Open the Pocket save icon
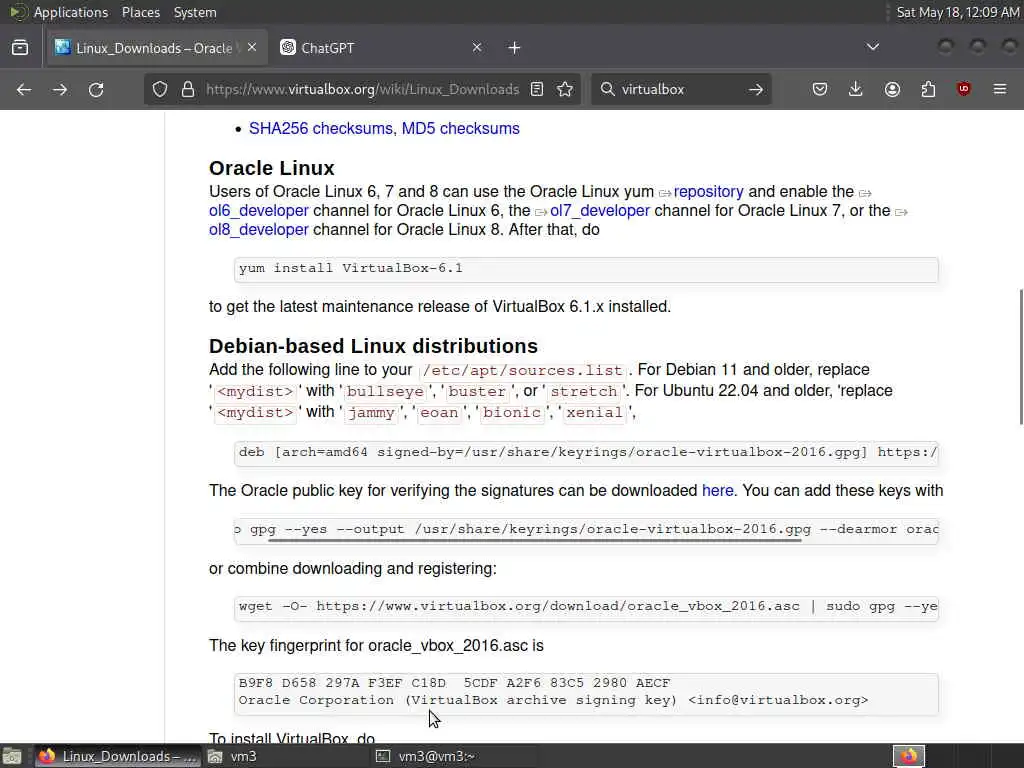 [820, 89]
